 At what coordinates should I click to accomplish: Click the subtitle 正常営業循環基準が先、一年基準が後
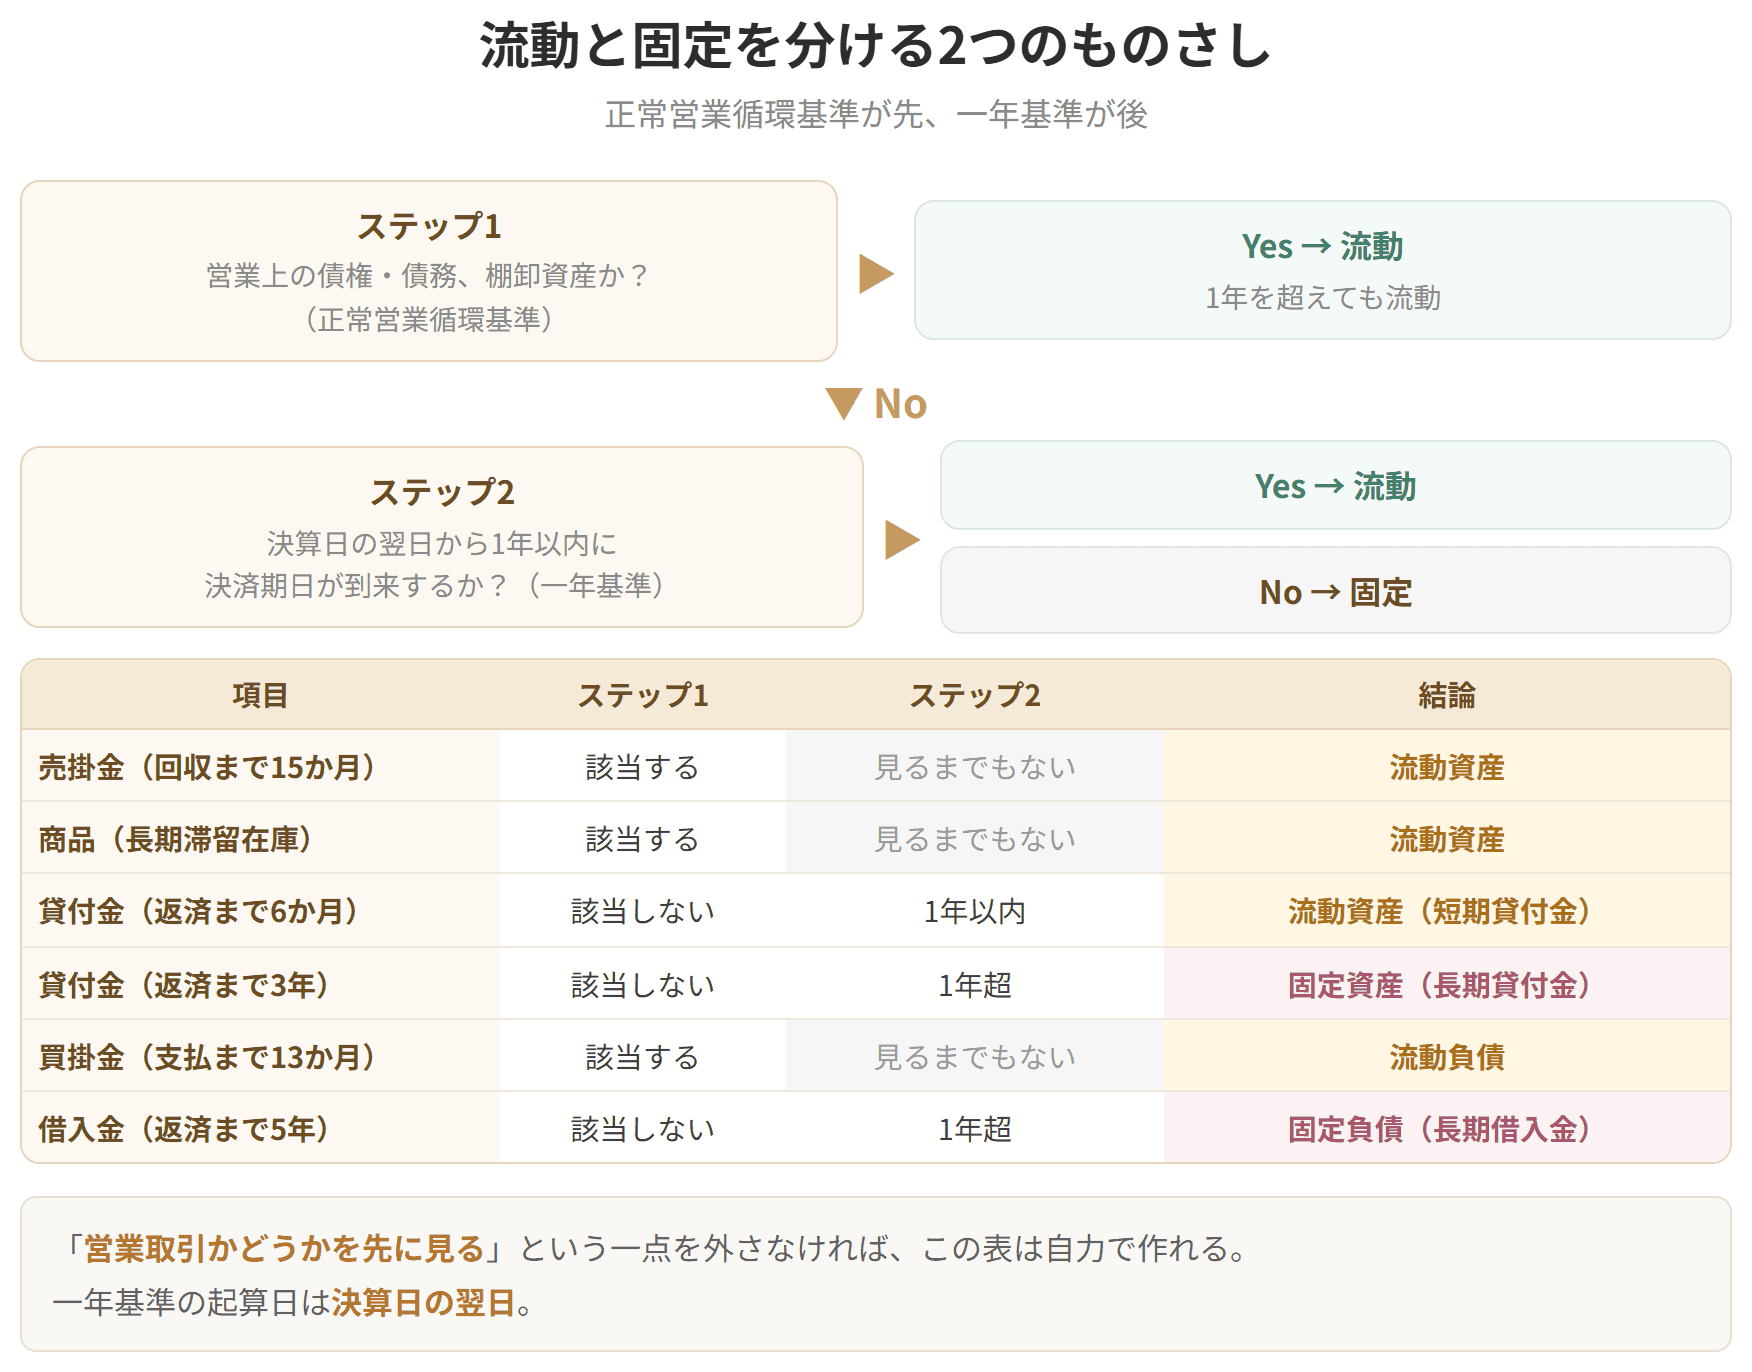[875, 115]
